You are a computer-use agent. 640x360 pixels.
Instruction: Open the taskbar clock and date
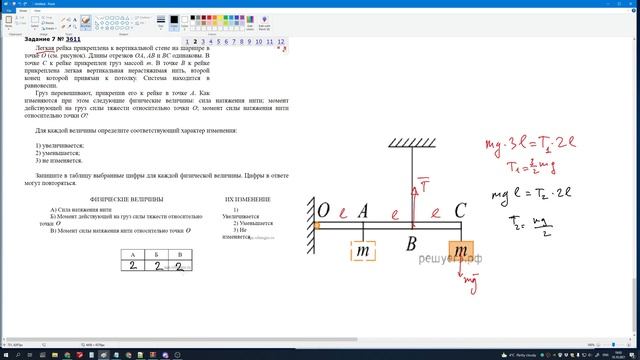coord(618,355)
